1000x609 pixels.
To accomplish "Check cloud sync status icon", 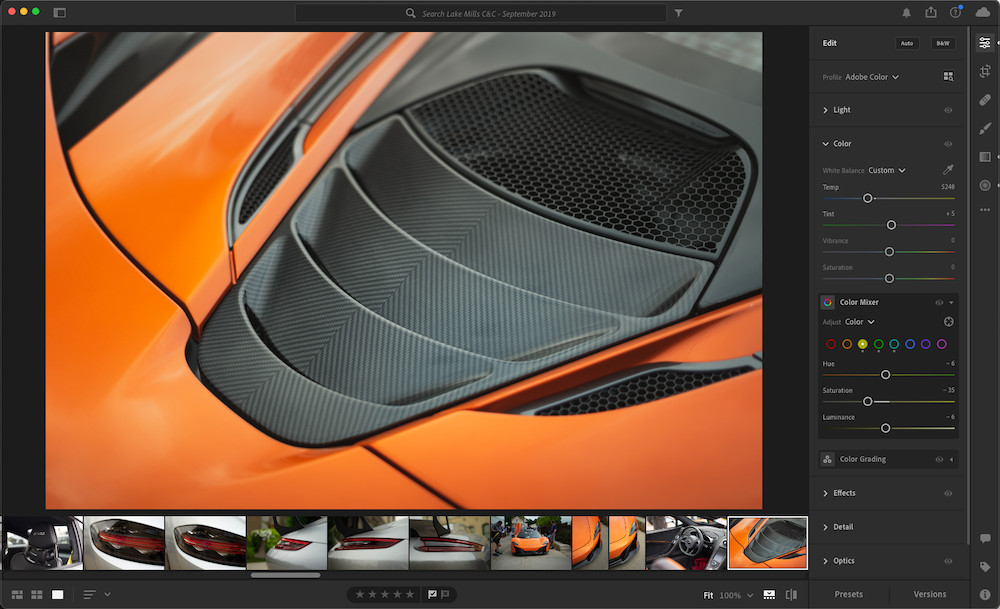I will [x=982, y=12].
